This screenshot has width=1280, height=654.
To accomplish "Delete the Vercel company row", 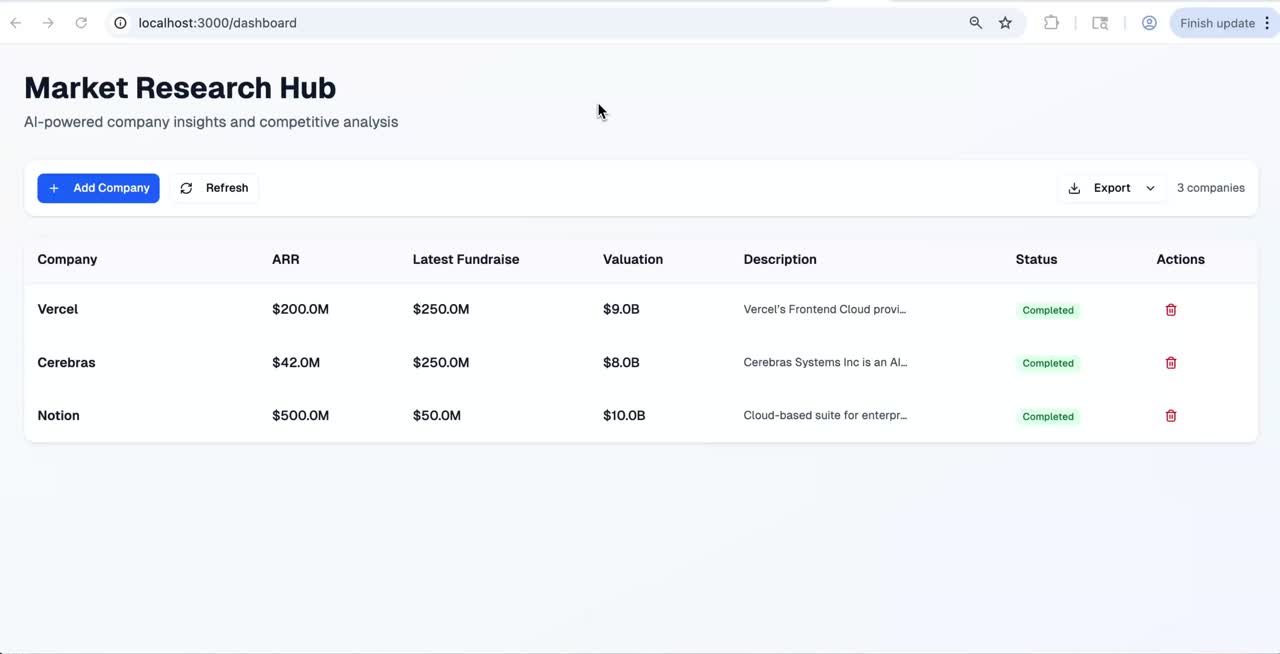I will coord(1171,310).
